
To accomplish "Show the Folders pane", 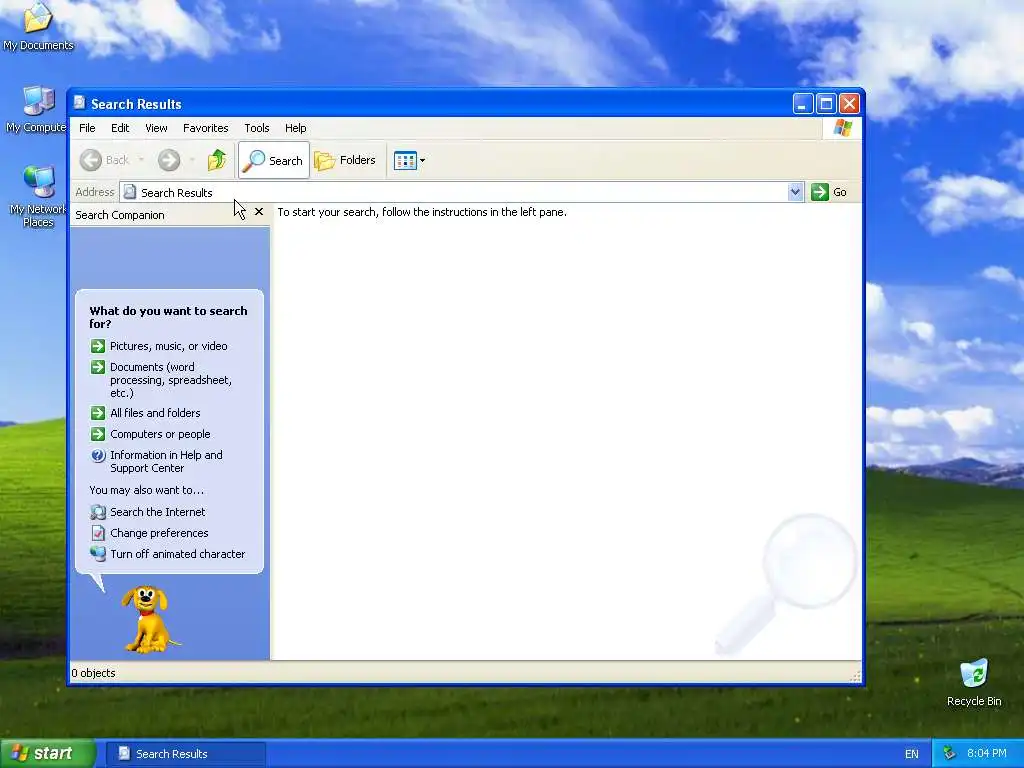I will (345, 160).
